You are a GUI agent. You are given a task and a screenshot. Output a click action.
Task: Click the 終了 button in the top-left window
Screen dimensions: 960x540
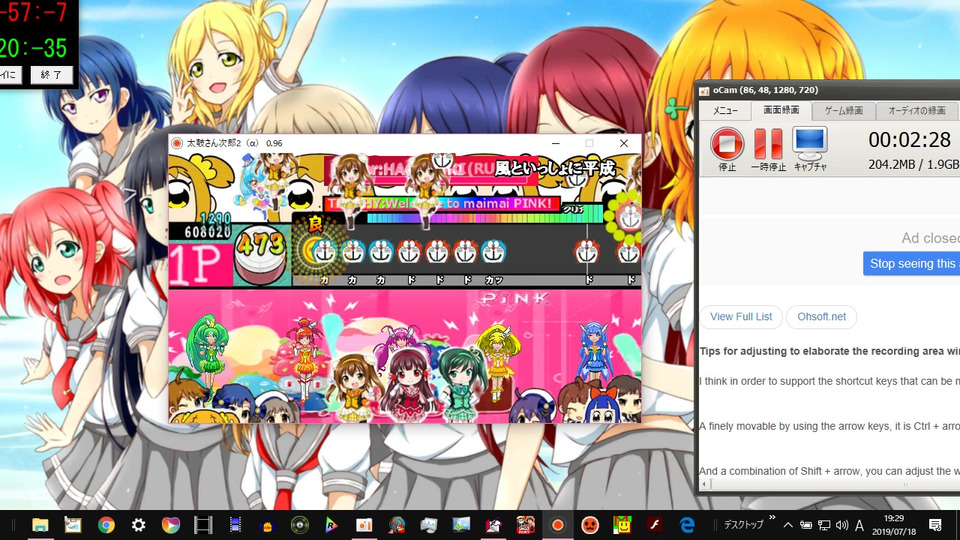51,75
